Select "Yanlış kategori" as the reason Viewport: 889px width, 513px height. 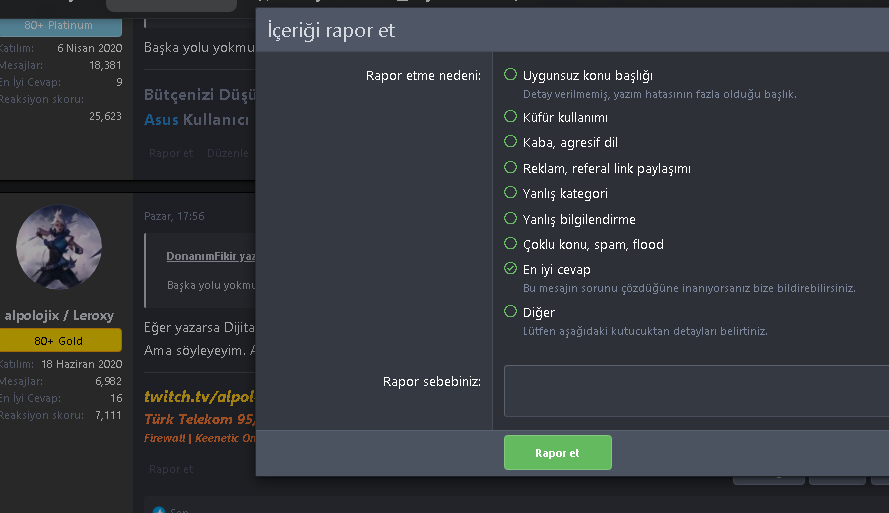511,193
